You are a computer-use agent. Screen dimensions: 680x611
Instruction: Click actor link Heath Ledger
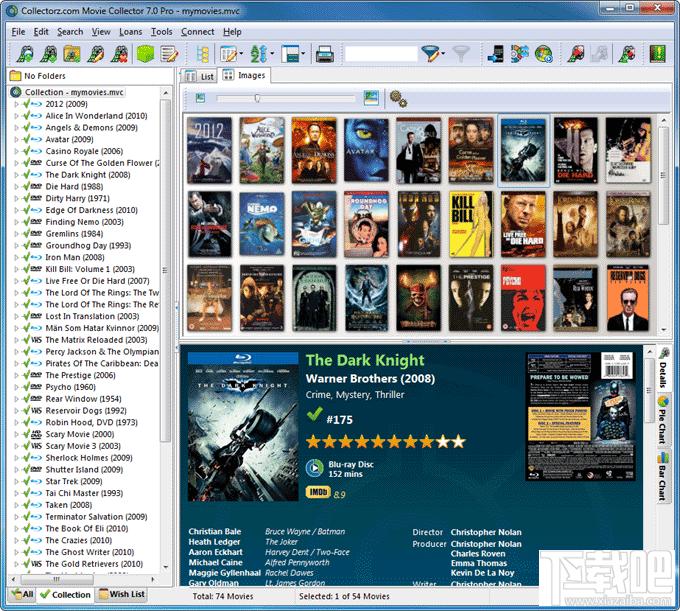(x=214, y=542)
